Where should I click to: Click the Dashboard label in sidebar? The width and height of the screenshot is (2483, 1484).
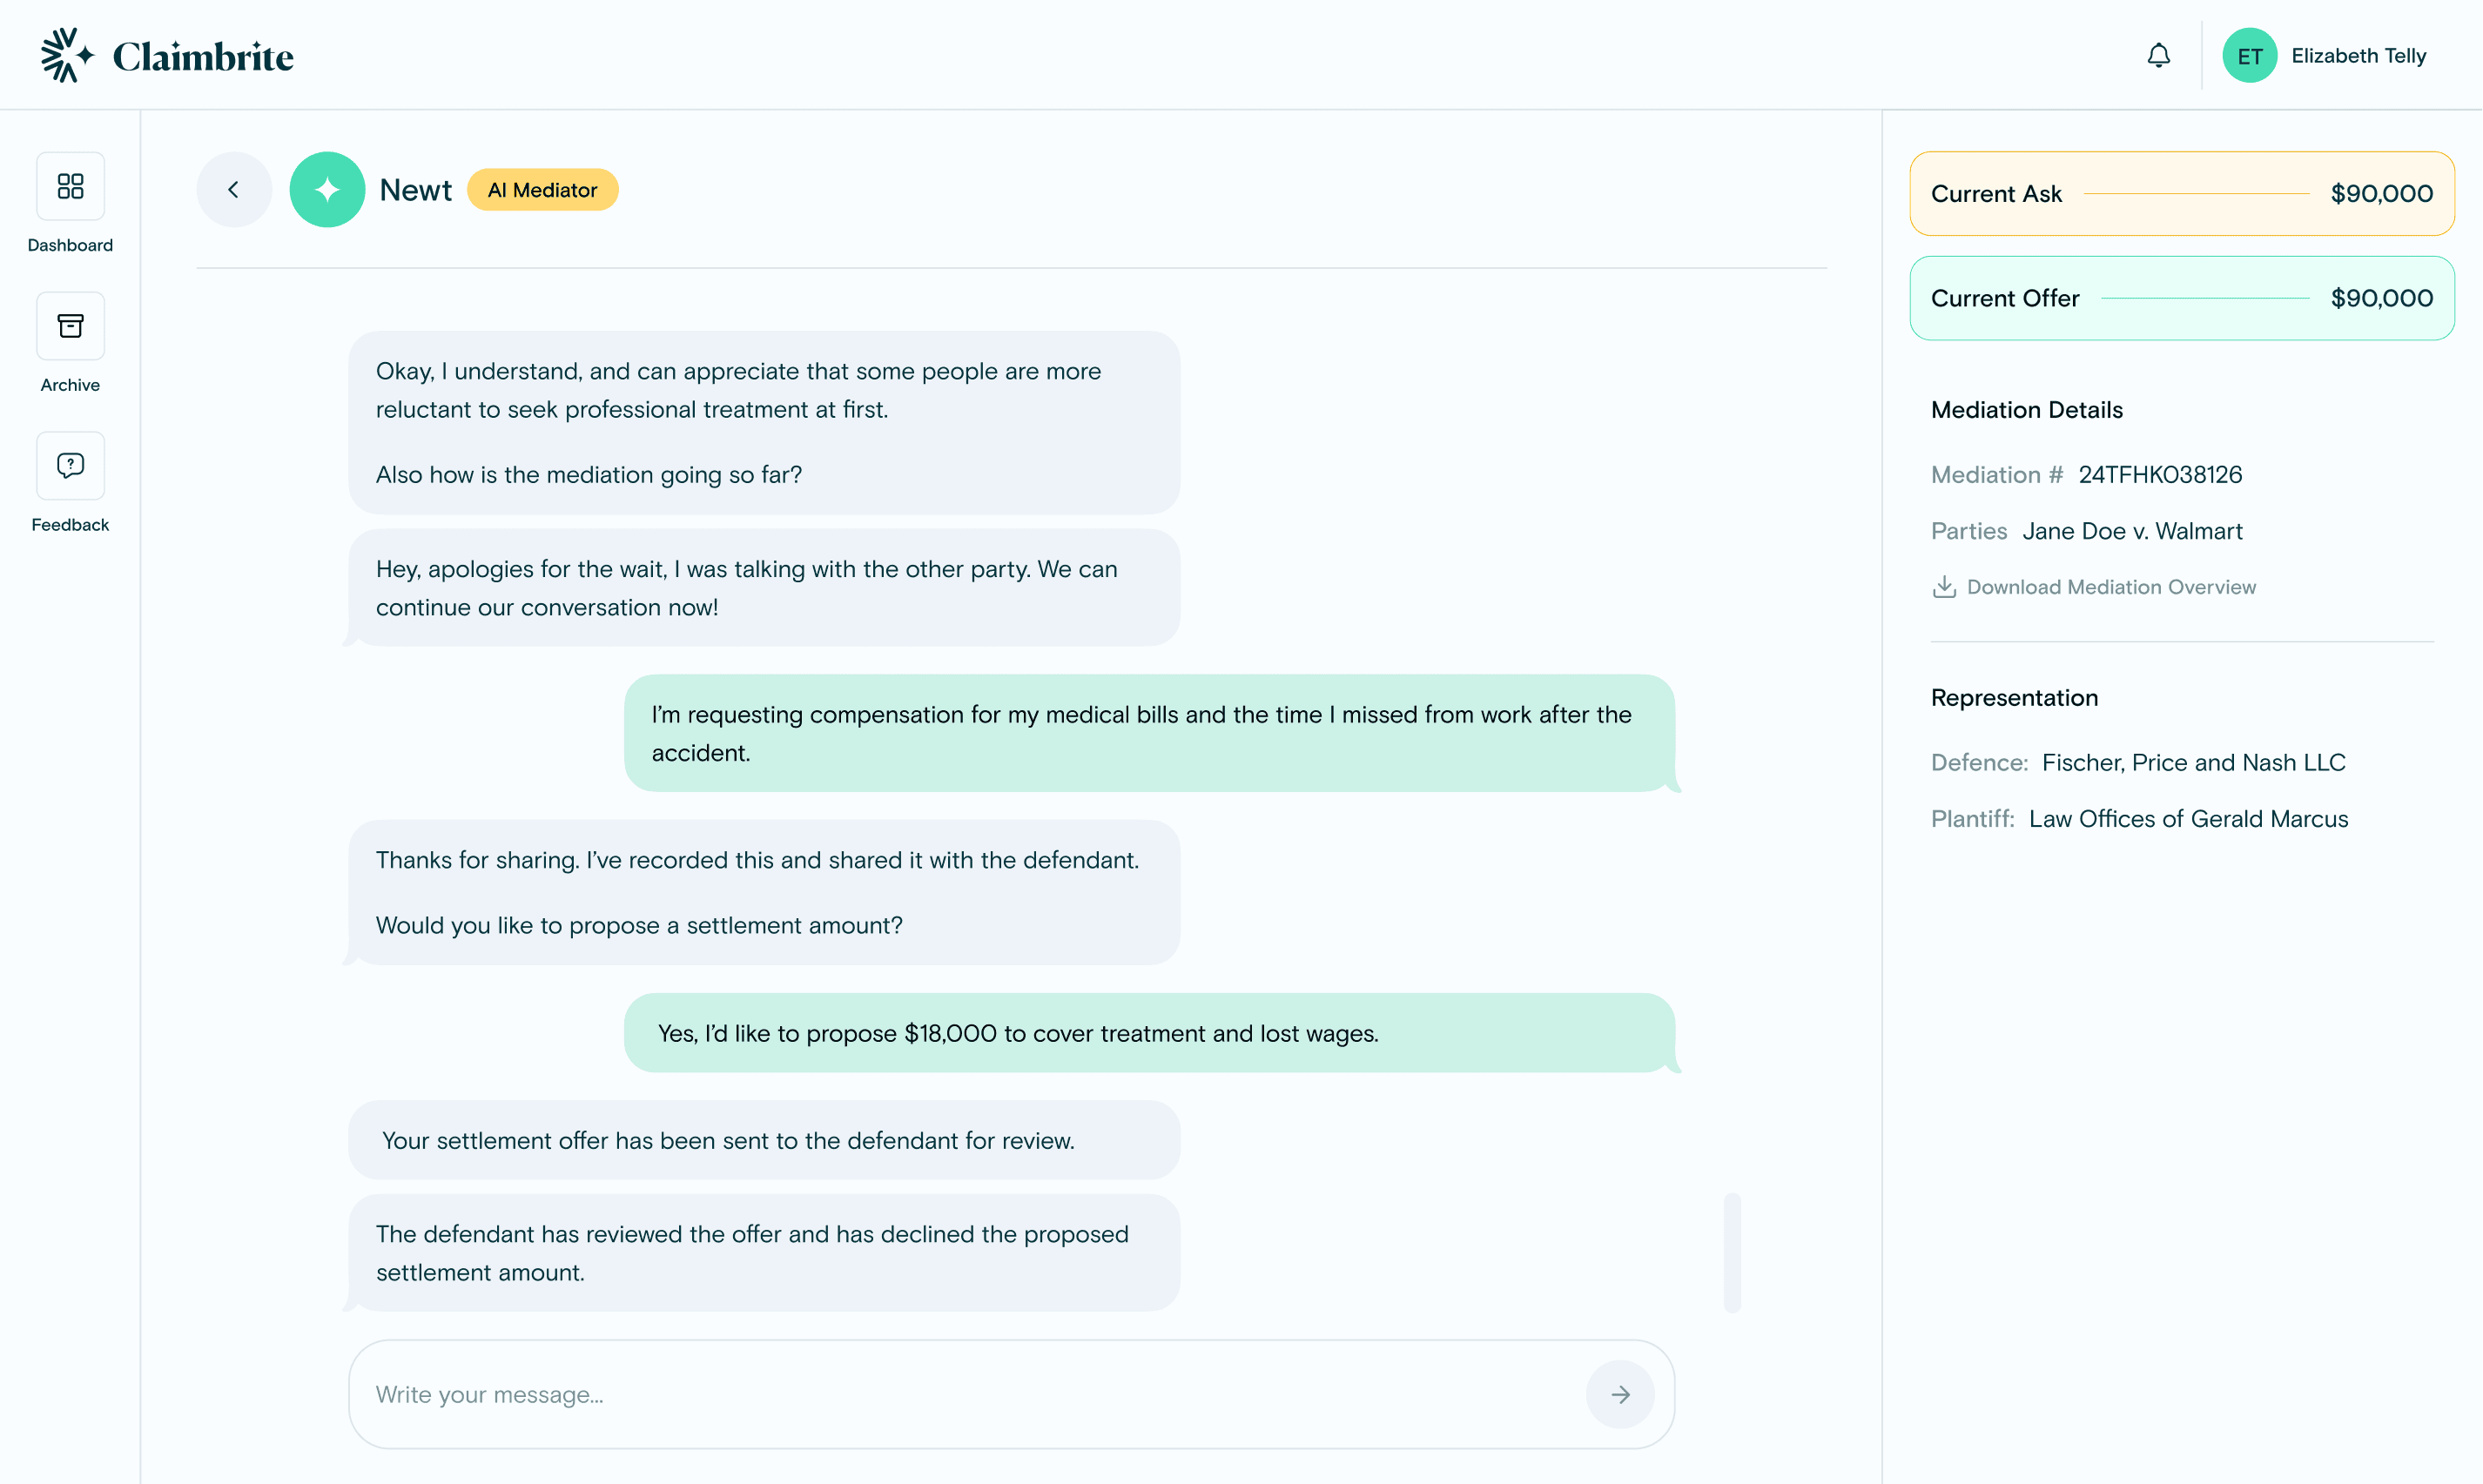(70, 246)
